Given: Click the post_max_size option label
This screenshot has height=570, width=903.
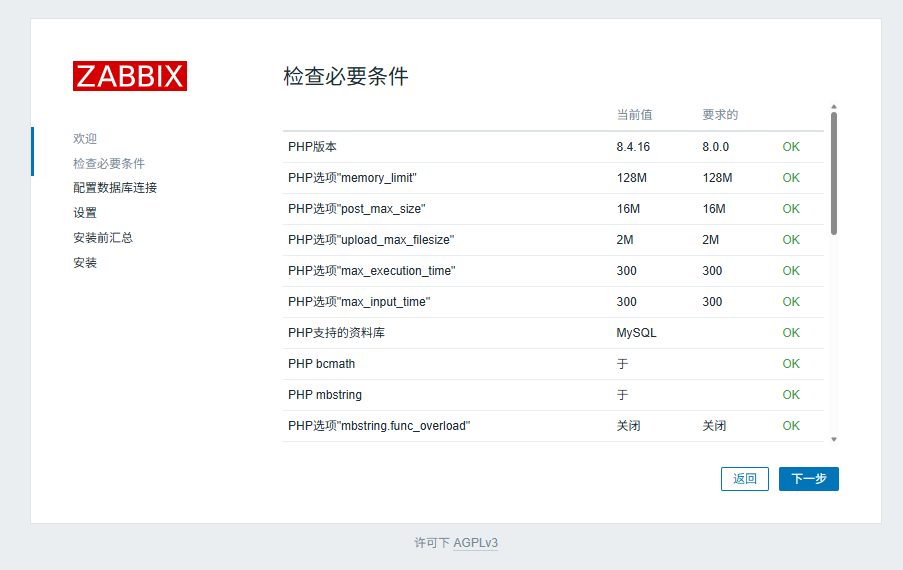Looking at the screenshot, I should point(356,209).
